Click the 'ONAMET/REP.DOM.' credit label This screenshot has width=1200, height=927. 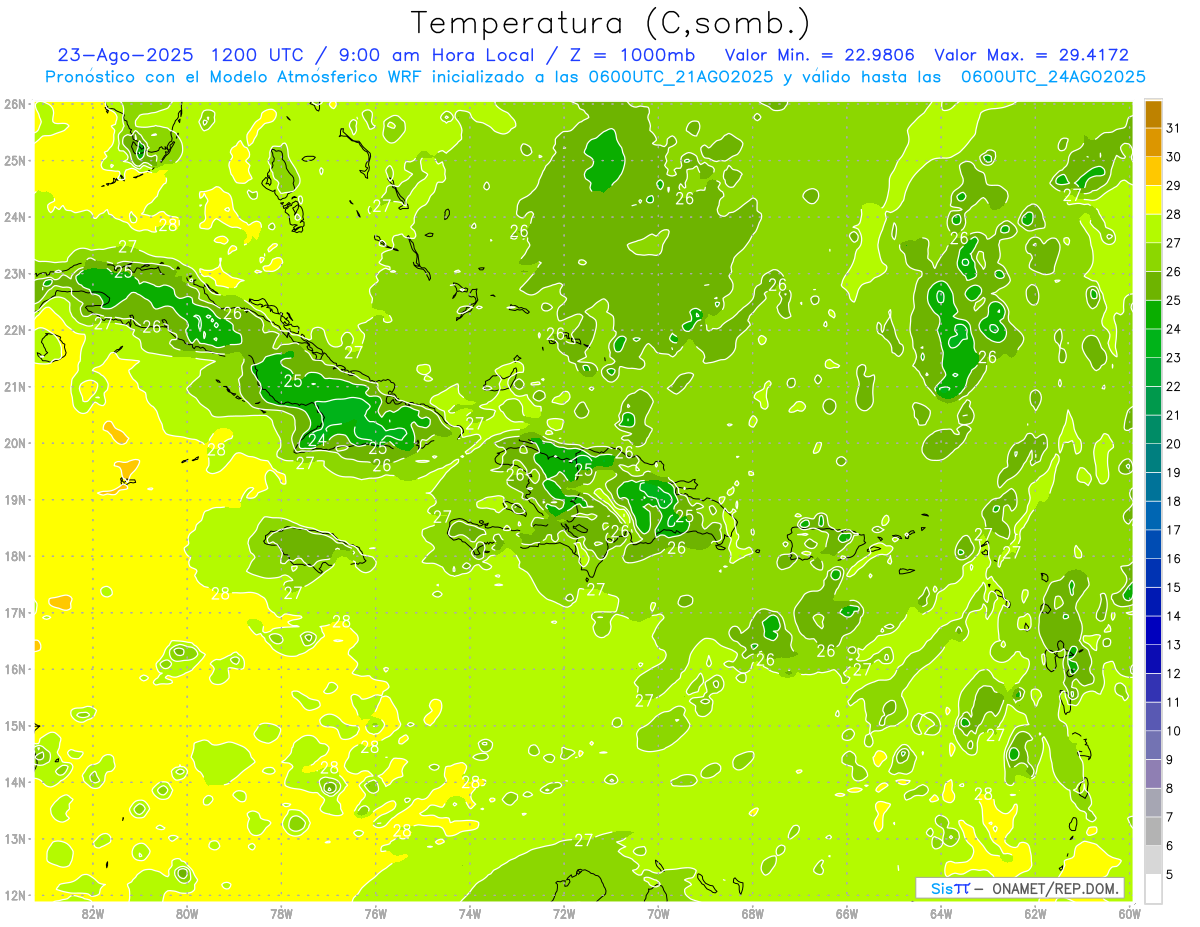(x=1057, y=888)
